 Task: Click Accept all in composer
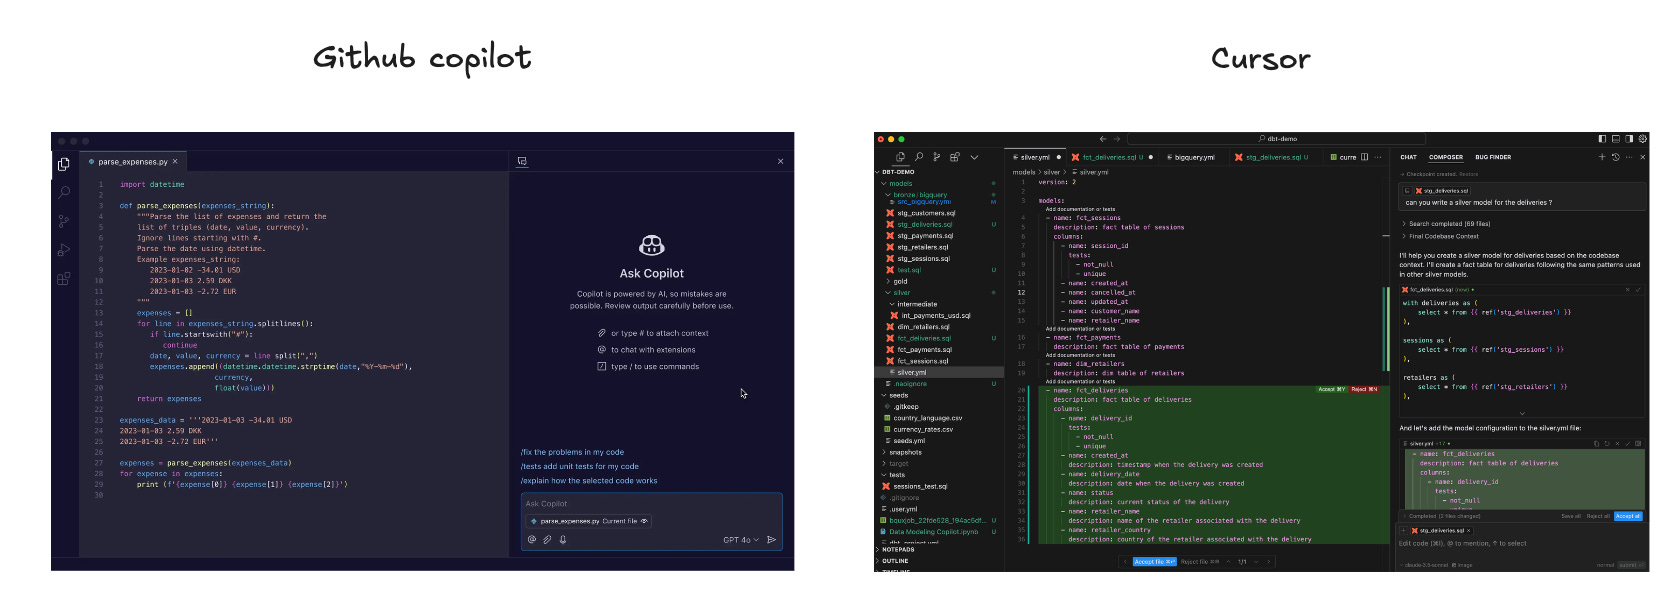pyautogui.click(x=1628, y=516)
